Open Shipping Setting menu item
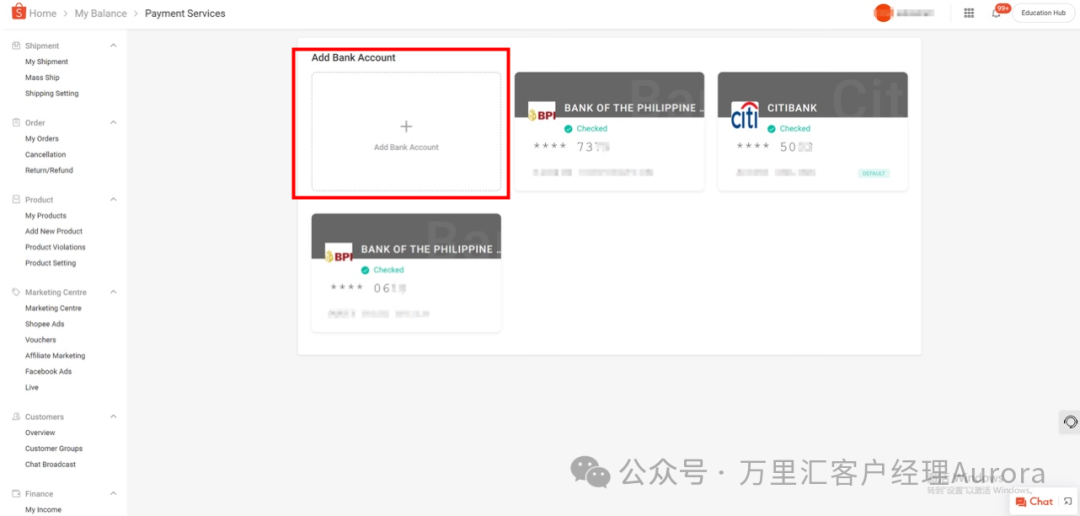This screenshot has height=516, width=1080. click(x=52, y=94)
